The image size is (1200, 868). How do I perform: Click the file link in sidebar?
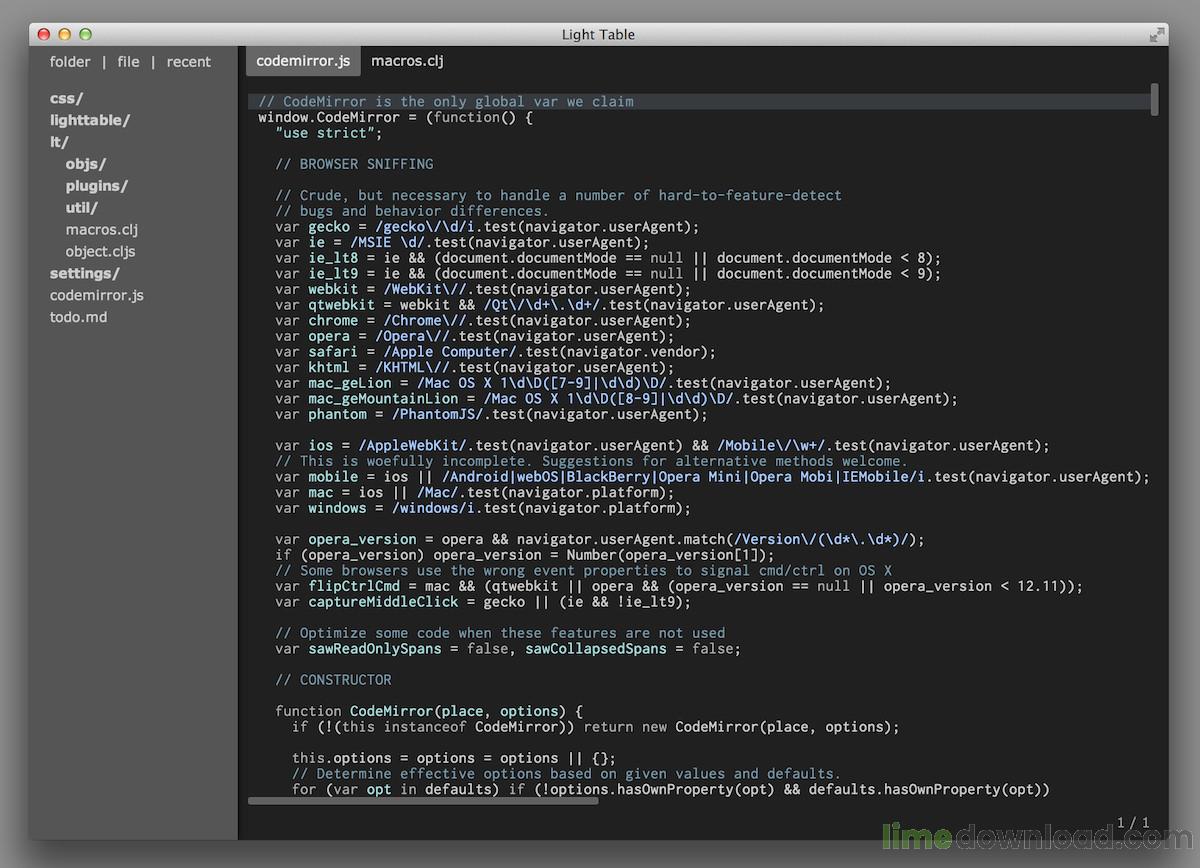(x=128, y=62)
